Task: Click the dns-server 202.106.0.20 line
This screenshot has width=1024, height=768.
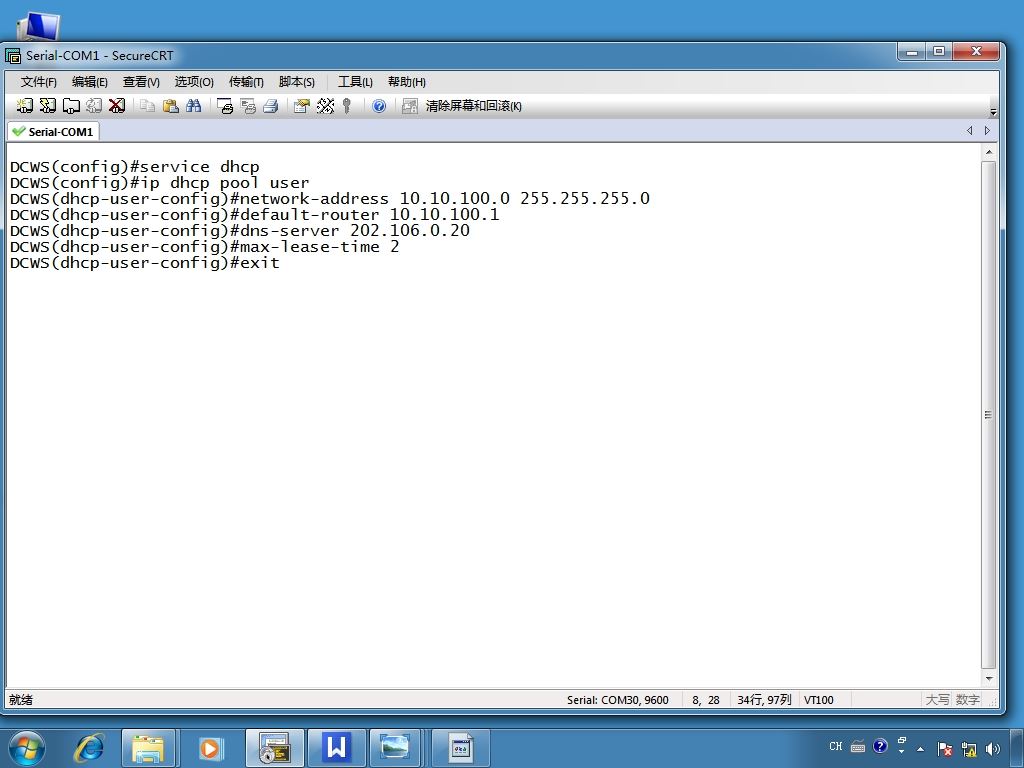Action: (x=240, y=231)
